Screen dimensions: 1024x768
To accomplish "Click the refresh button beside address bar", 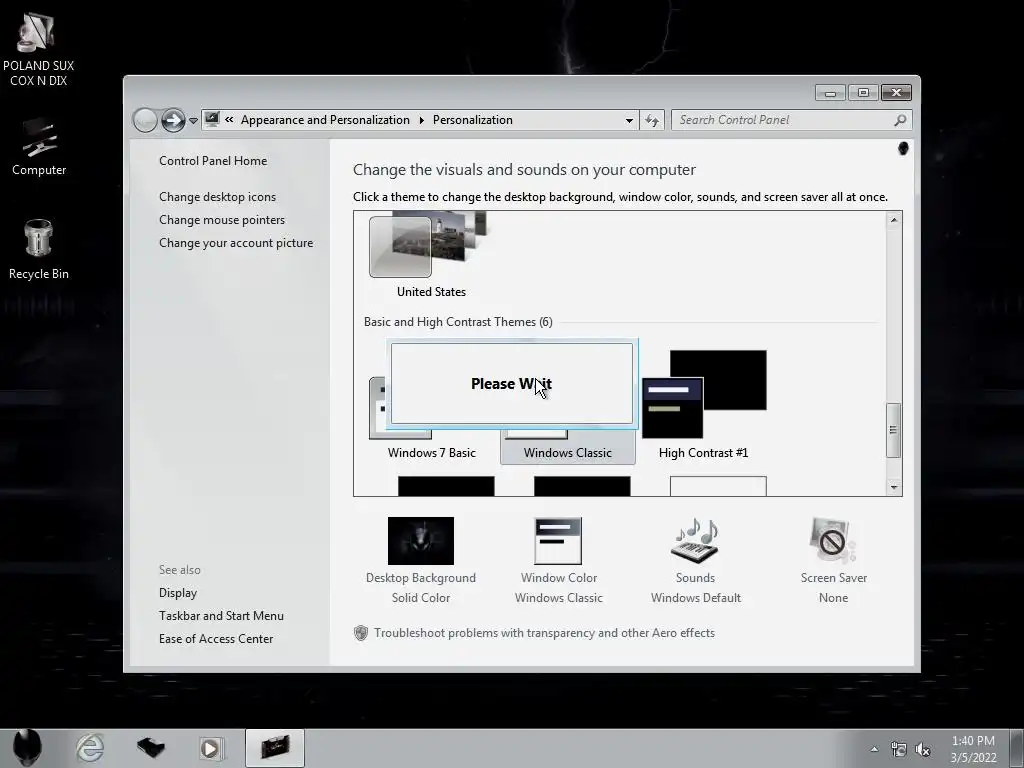I will (x=652, y=120).
